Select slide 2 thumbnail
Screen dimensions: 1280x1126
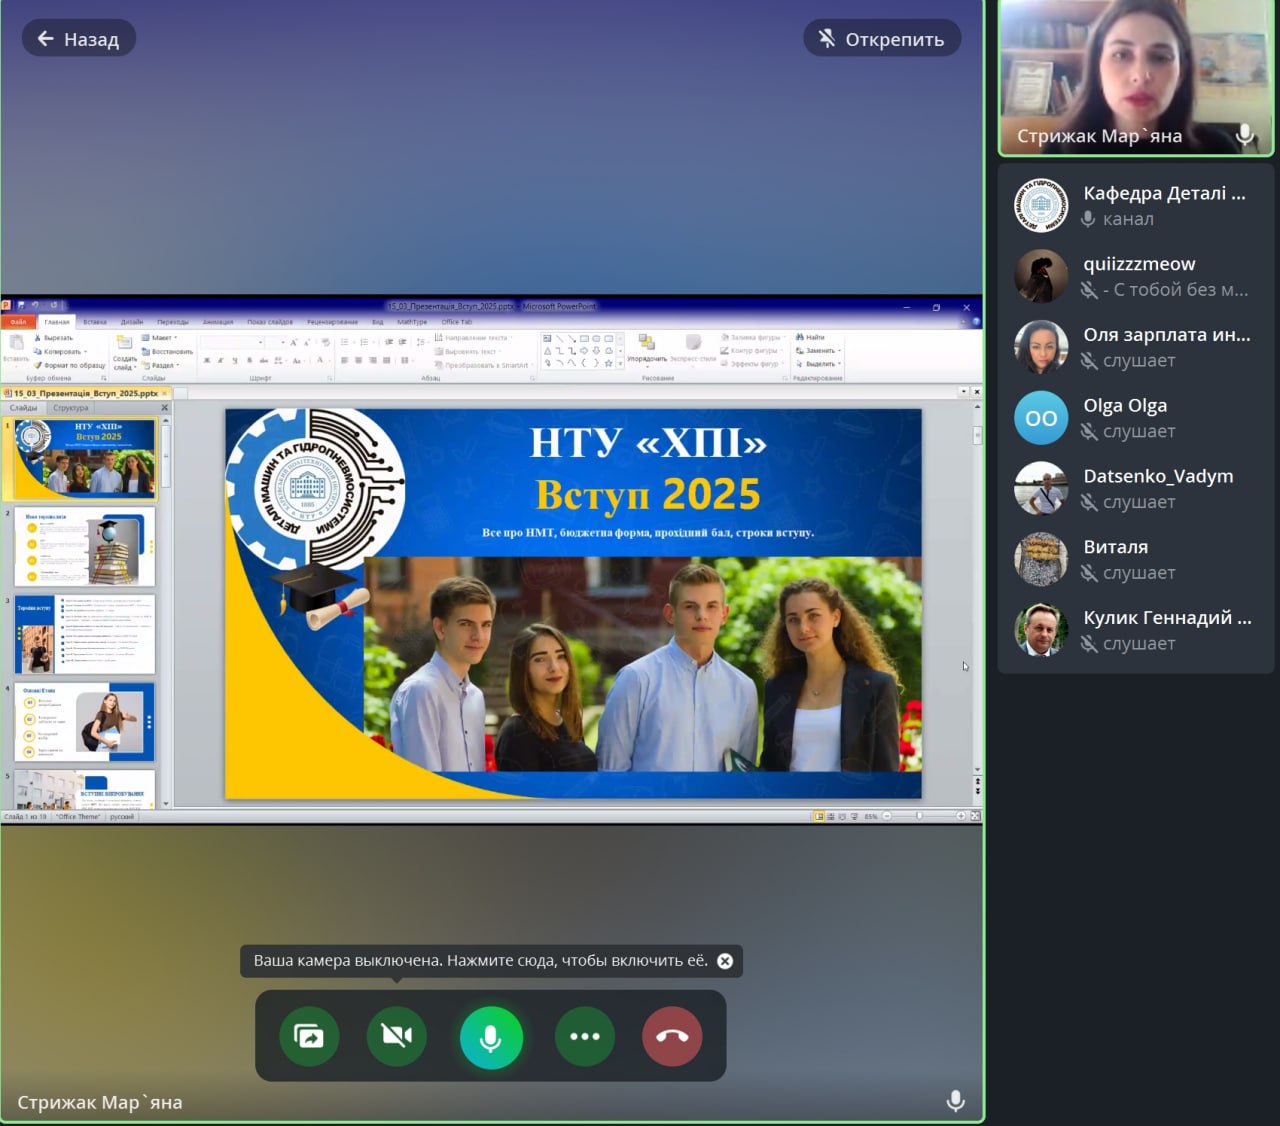(x=85, y=546)
